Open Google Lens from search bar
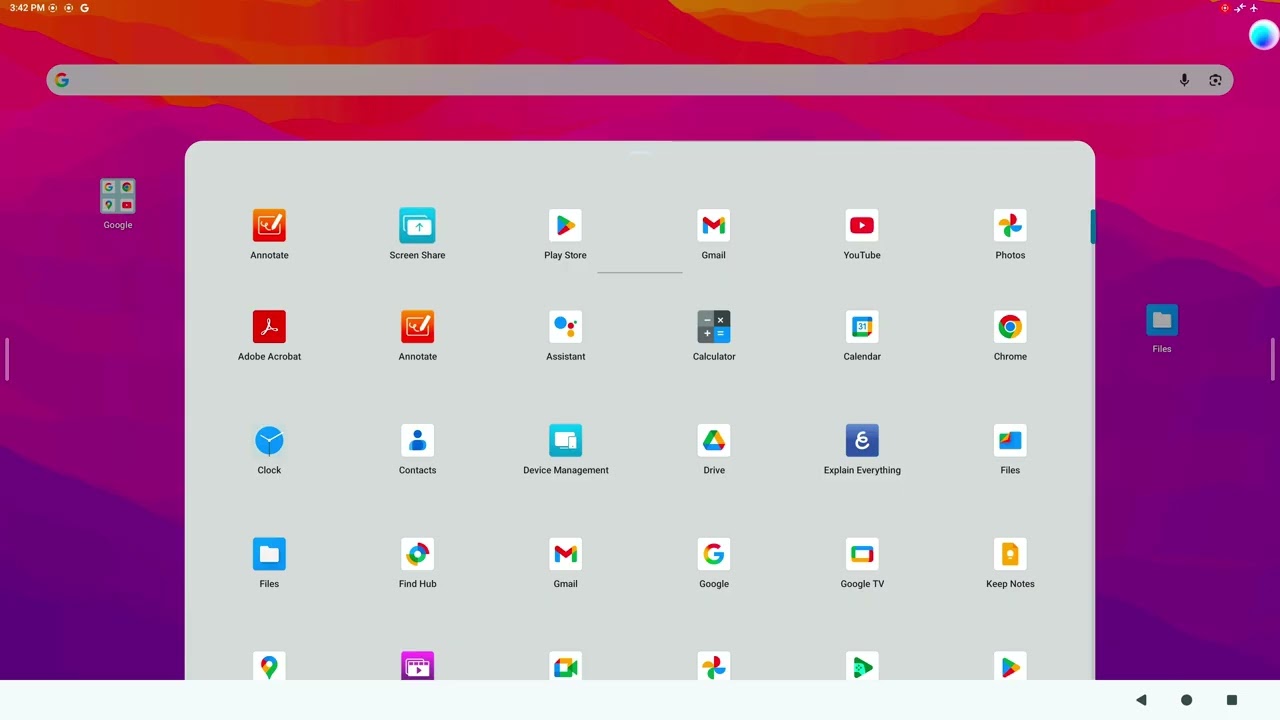1280x720 pixels. point(1215,80)
